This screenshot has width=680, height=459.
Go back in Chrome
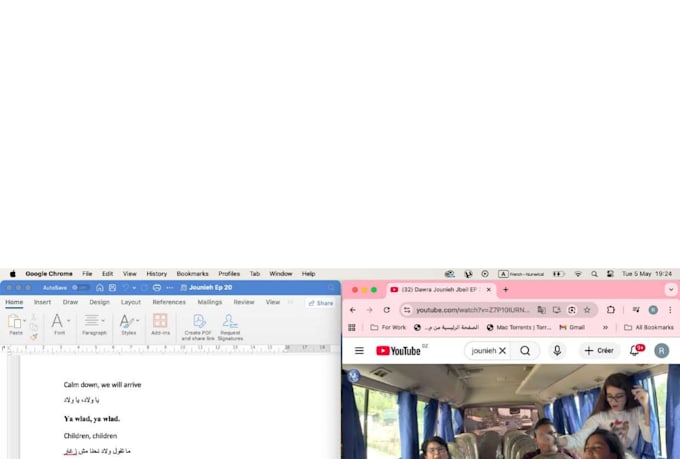tap(353, 310)
